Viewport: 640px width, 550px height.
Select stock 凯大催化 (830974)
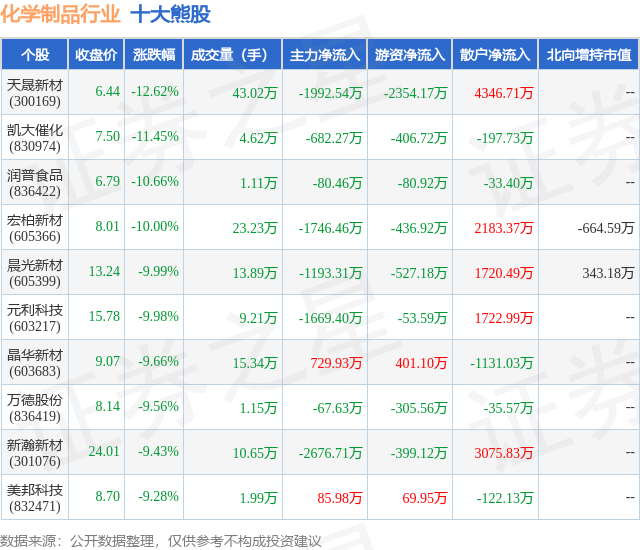tap(35, 138)
